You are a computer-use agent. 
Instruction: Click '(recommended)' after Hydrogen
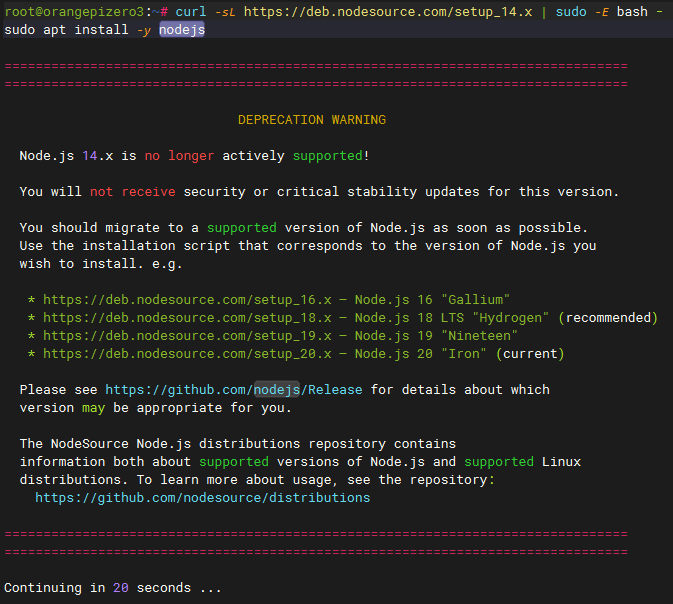[608, 318]
